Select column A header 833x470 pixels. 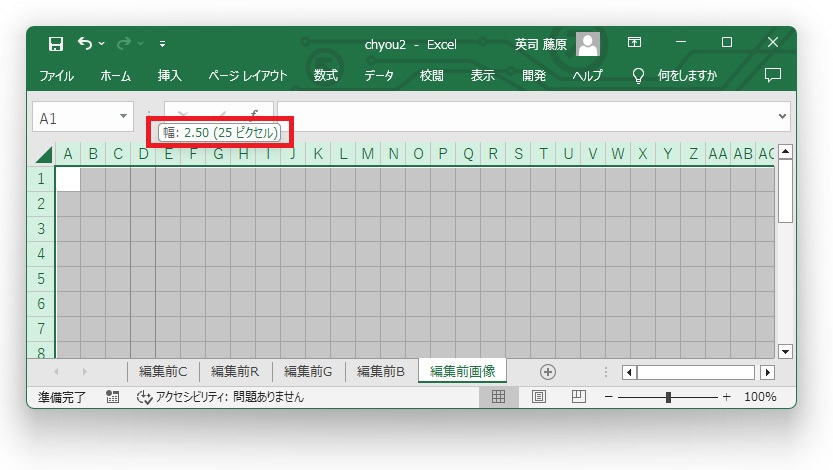point(68,154)
